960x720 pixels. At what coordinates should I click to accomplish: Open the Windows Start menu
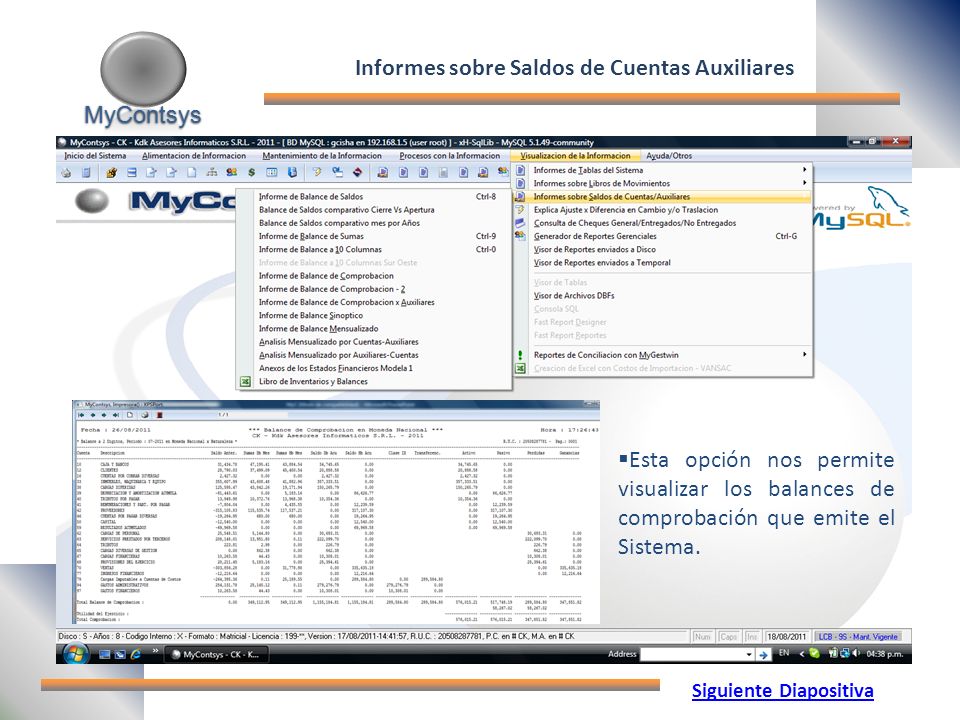point(75,653)
